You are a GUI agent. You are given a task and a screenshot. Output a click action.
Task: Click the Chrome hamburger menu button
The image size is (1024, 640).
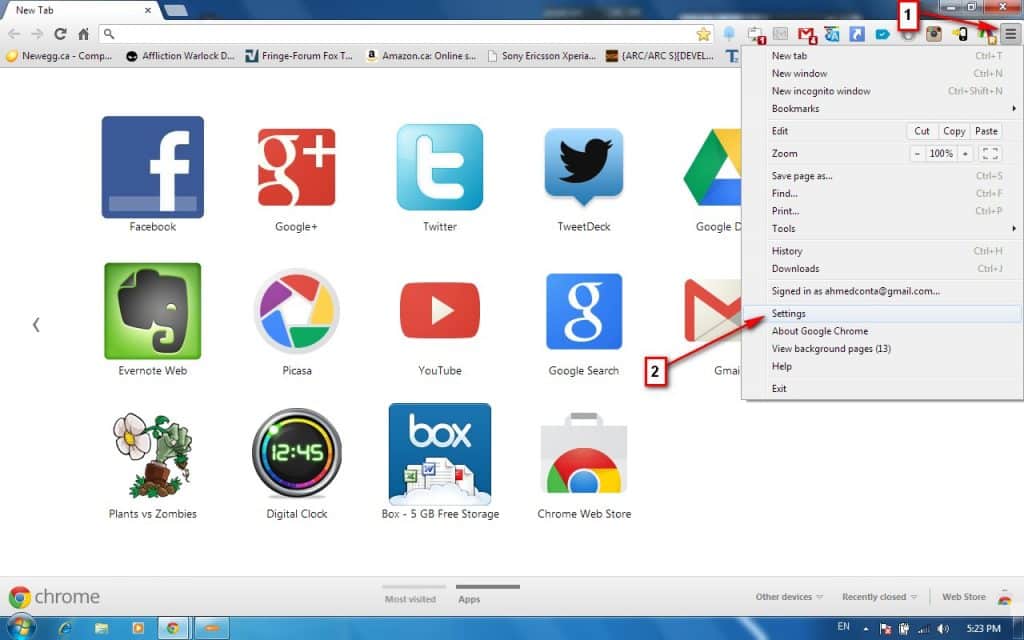tap(1010, 34)
